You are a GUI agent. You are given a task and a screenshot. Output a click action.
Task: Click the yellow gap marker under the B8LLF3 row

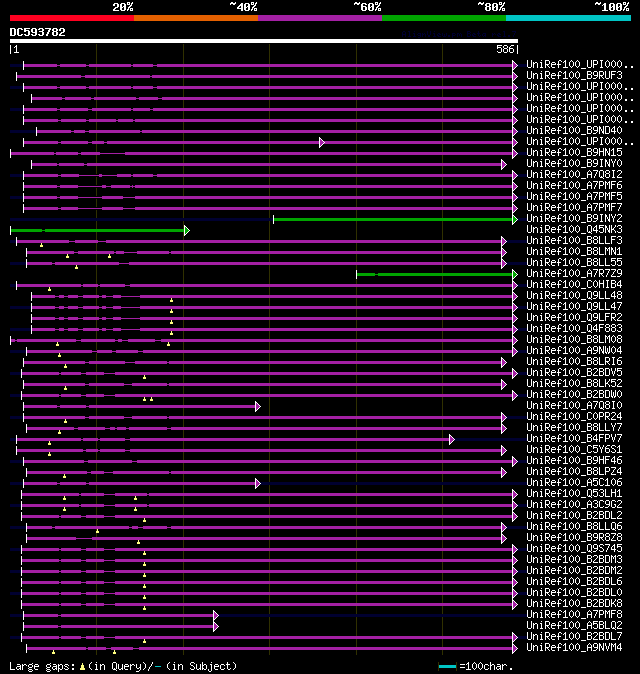pyautogui.click(x=41, y=245)
